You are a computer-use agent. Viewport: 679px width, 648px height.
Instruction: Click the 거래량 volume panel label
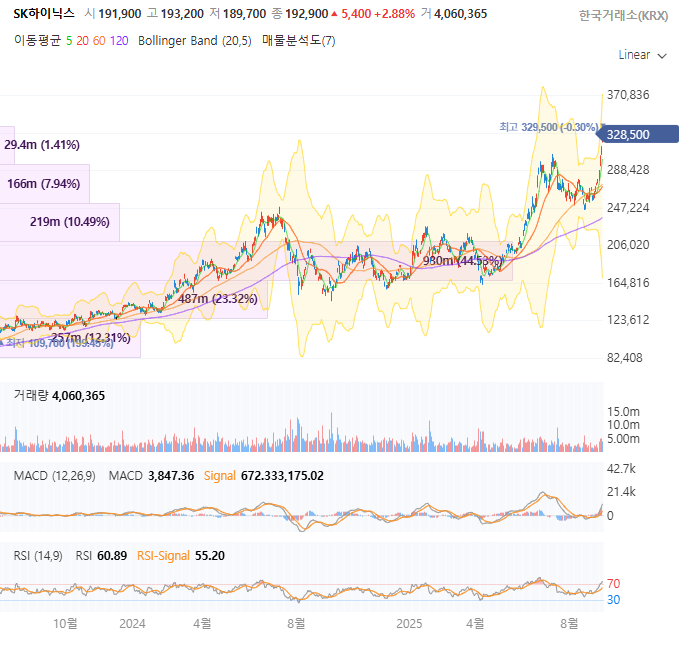(31, 395)
